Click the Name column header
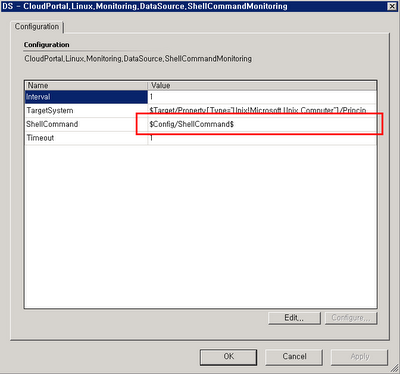The width and height of the screenshot is (400, 374). [86, 86]
